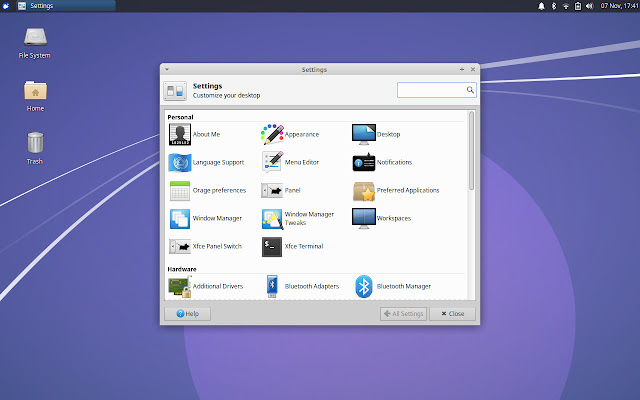Click the Help button

187,313
